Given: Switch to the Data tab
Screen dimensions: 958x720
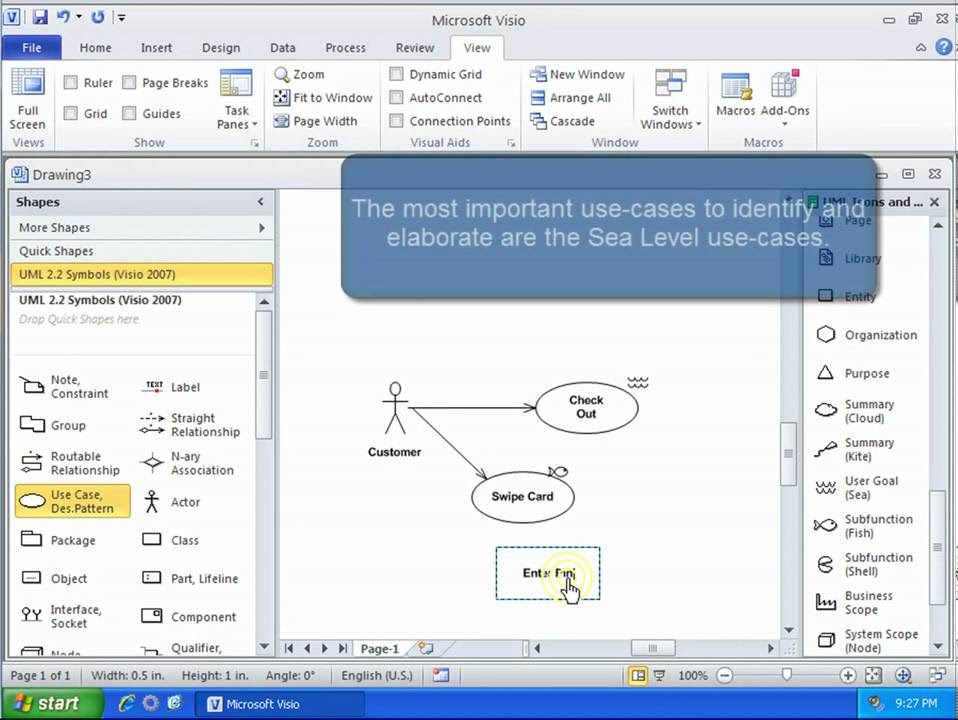Looking at the screenshot, I should (x=283, y=48).
